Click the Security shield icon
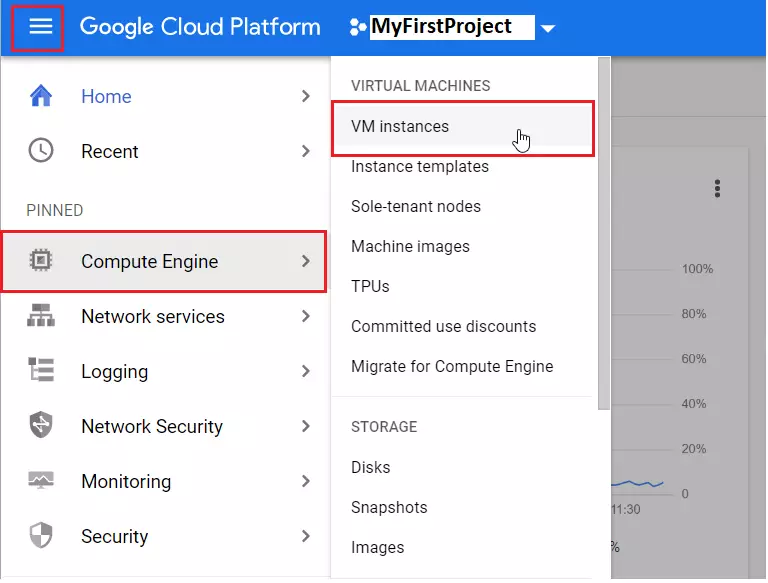This screenshot has height=583, width=768. click(41, 535)
